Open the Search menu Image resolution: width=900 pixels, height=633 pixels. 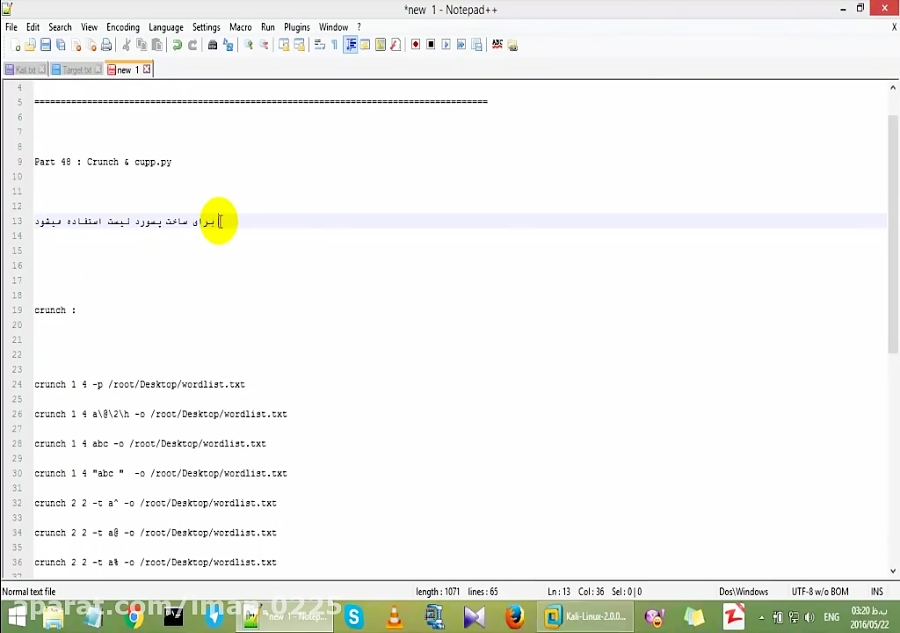pos(60,27)
